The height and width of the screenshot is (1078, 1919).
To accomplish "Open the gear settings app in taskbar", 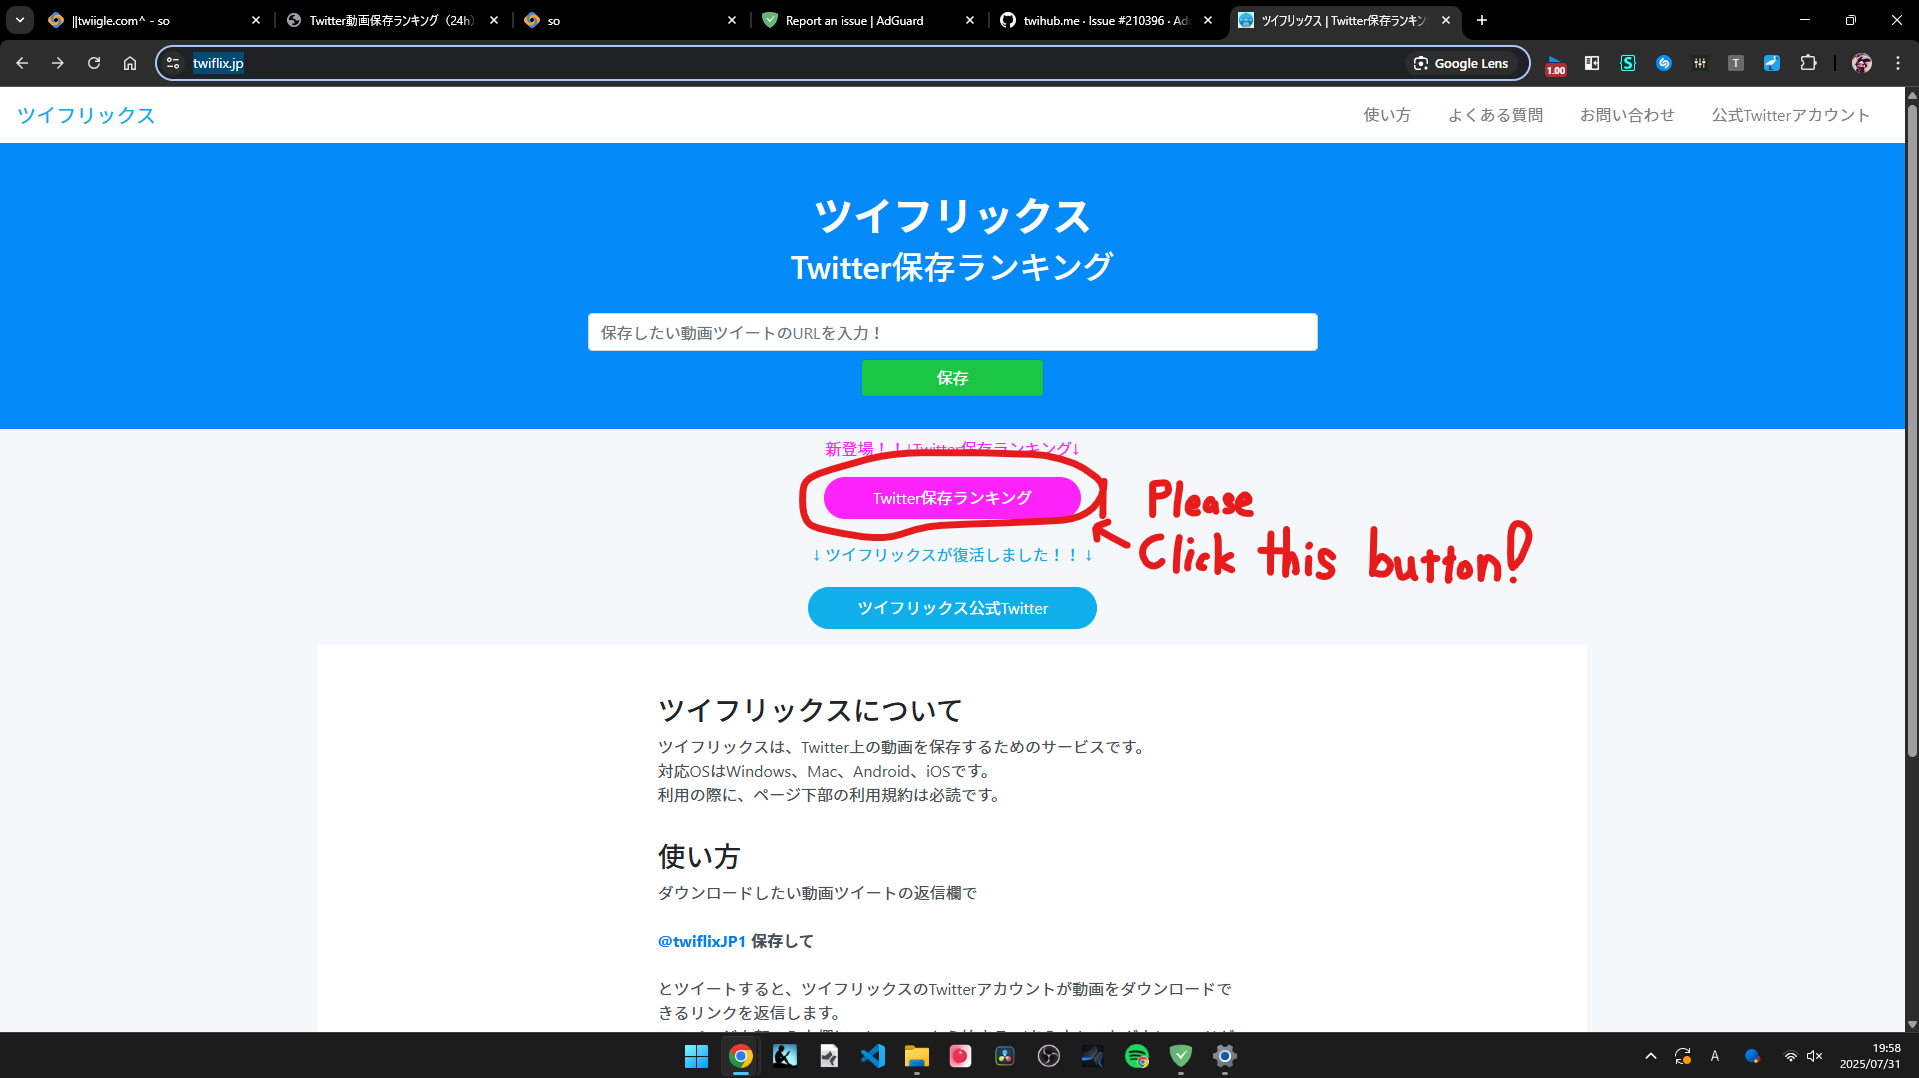I will tap(1225, 1056).
